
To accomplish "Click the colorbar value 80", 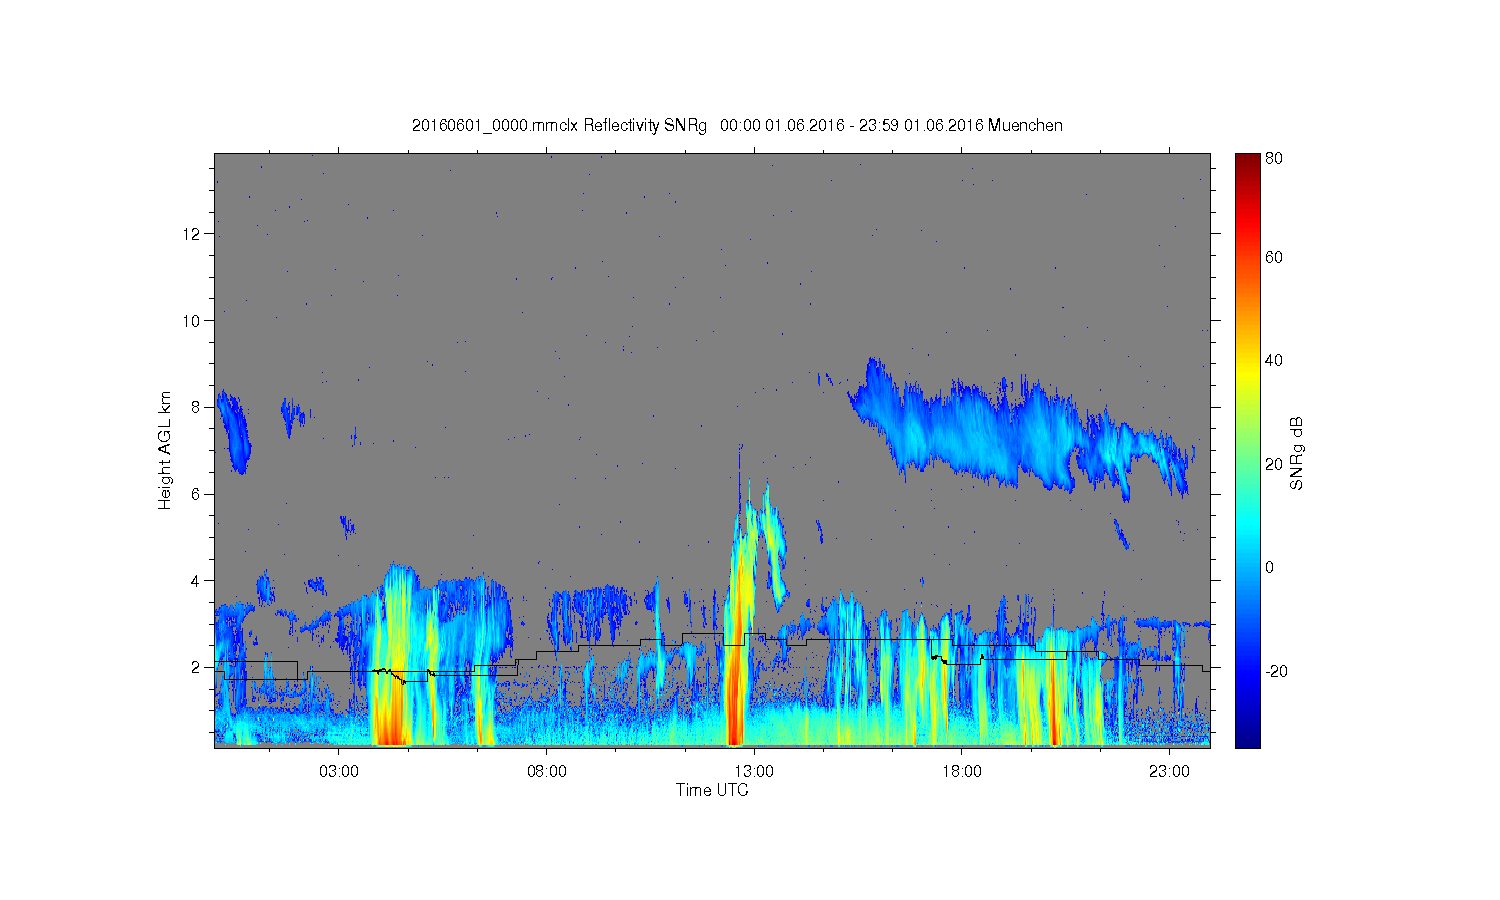I will 1273,158.
